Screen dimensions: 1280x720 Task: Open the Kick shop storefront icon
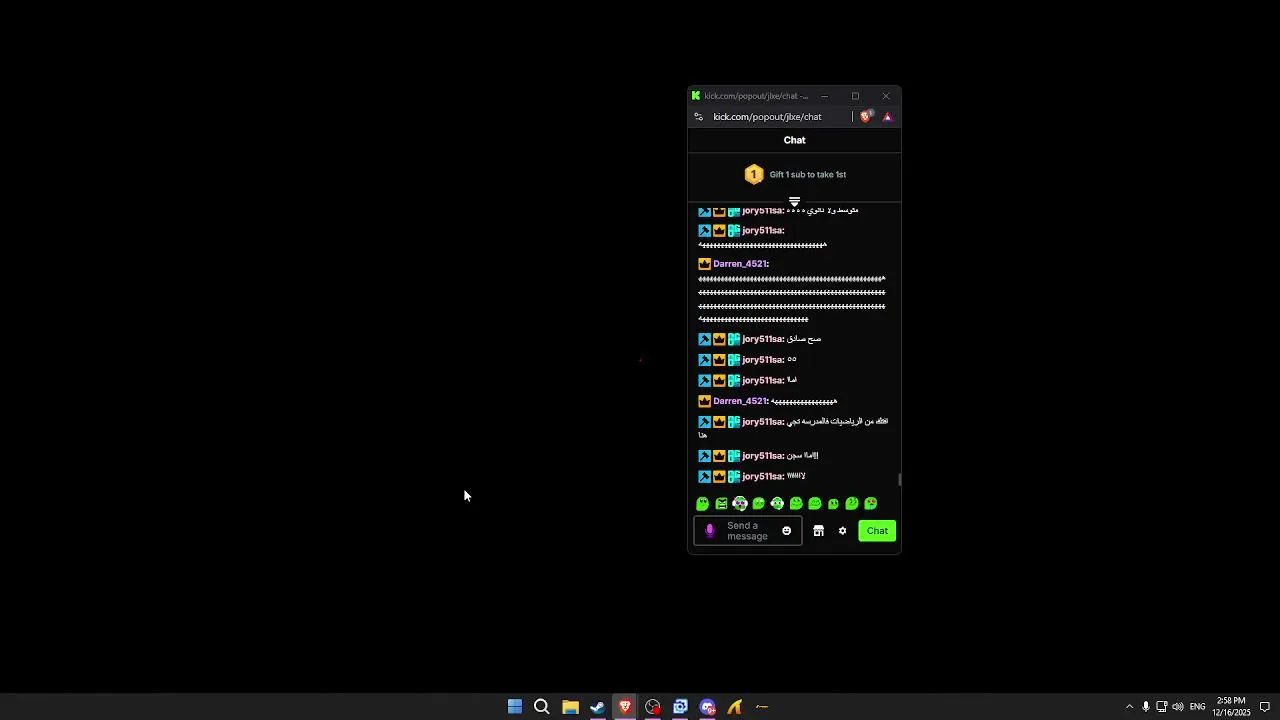[x=818, y=531]
